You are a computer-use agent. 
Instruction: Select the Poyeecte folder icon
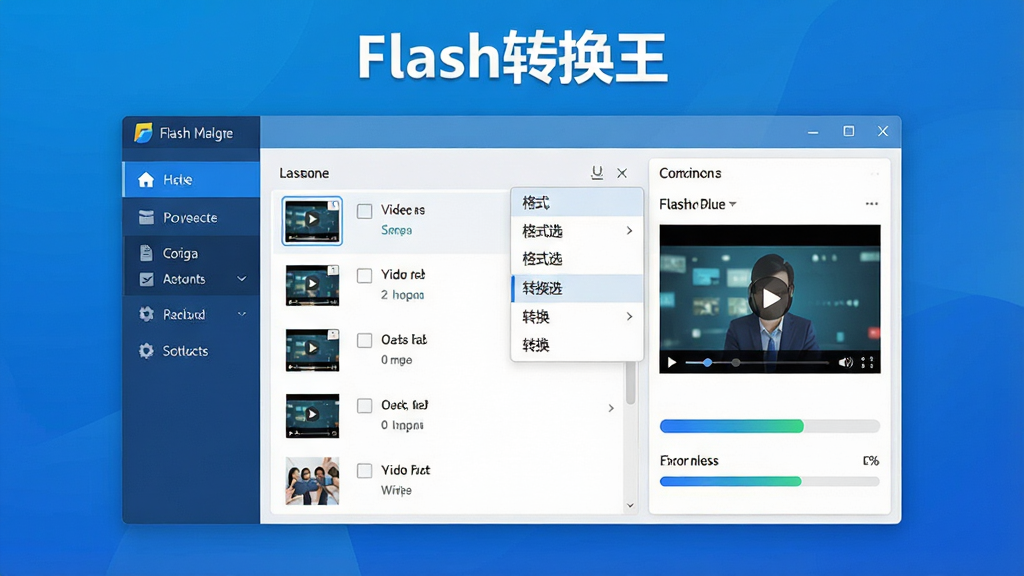(146, 217)
